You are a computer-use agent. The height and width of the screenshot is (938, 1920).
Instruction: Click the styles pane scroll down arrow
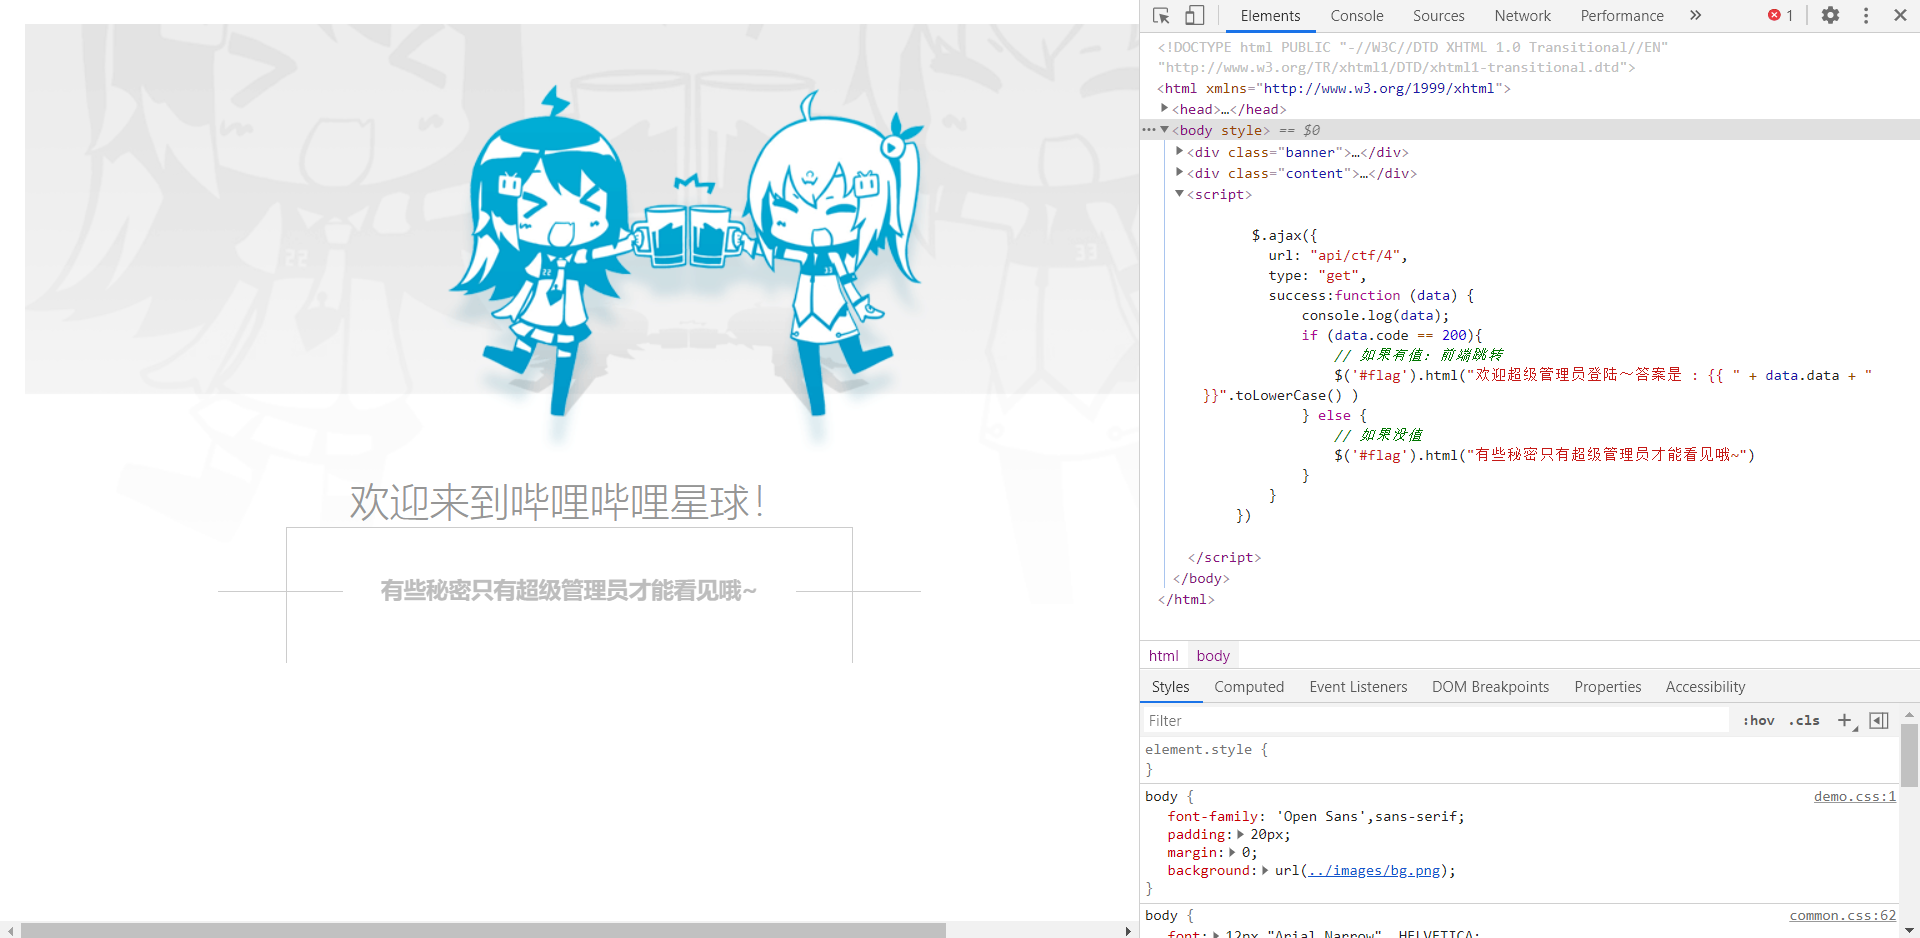point(1909,930)
